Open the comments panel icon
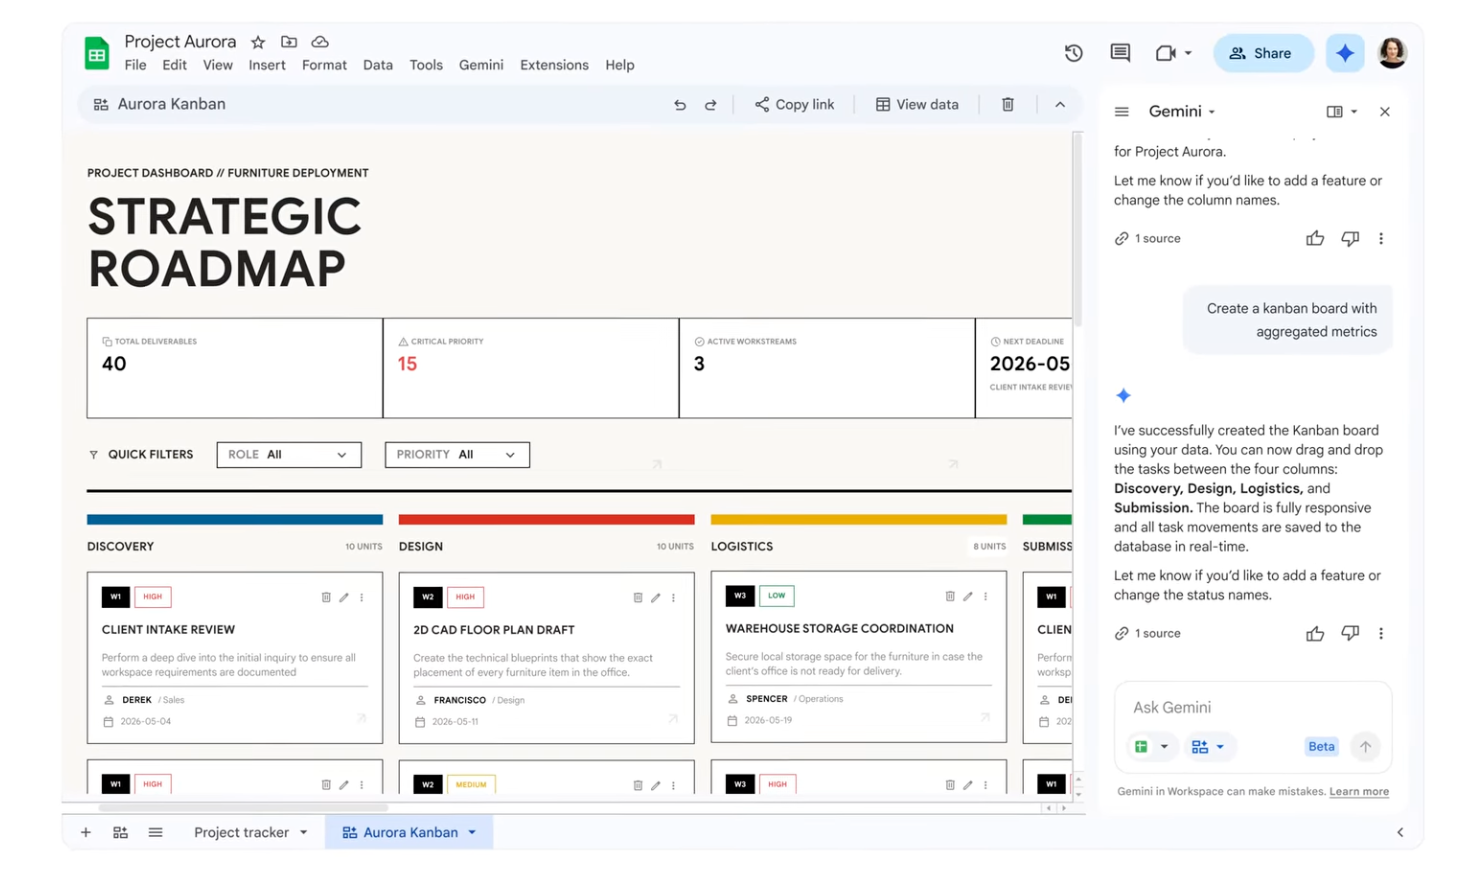 pyautogui.click(x=1120, y=53)
